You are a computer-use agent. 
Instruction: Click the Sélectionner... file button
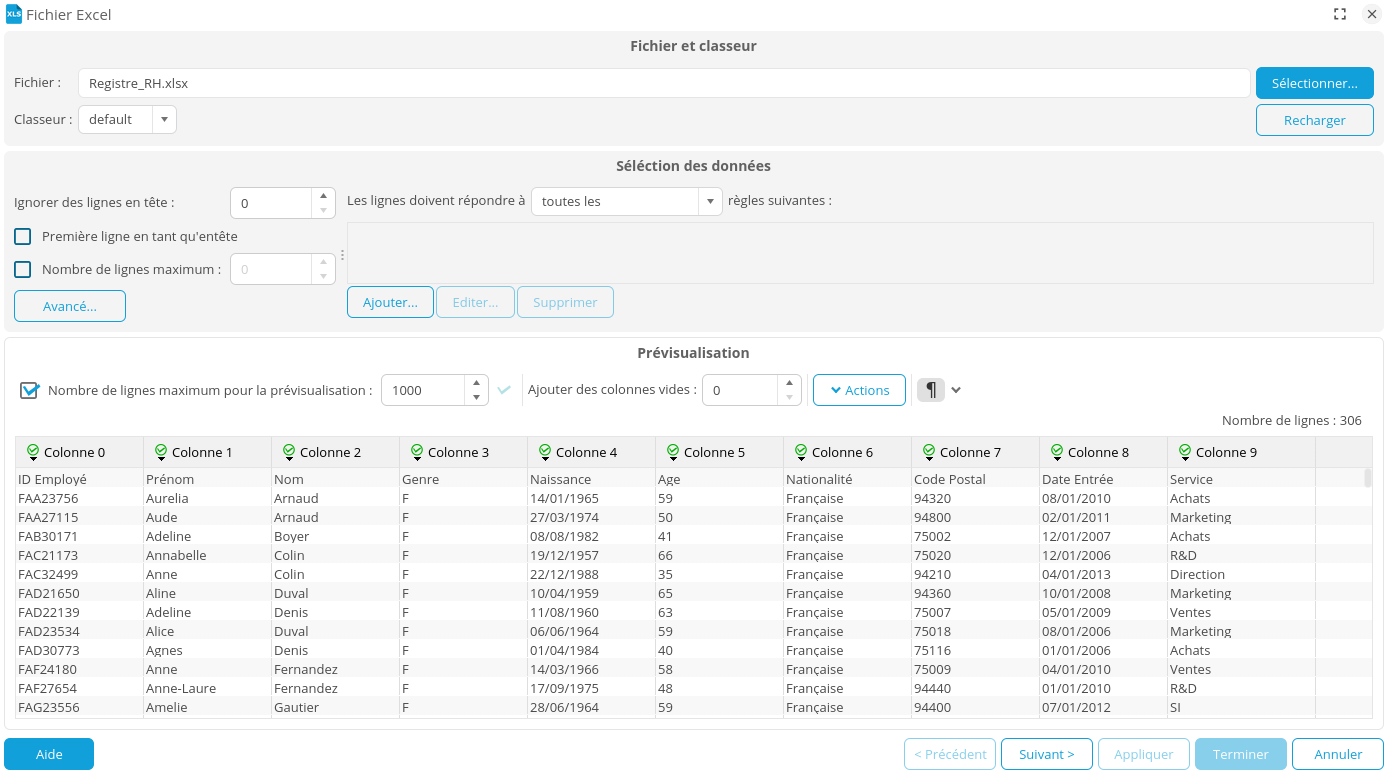[1314, 83]
